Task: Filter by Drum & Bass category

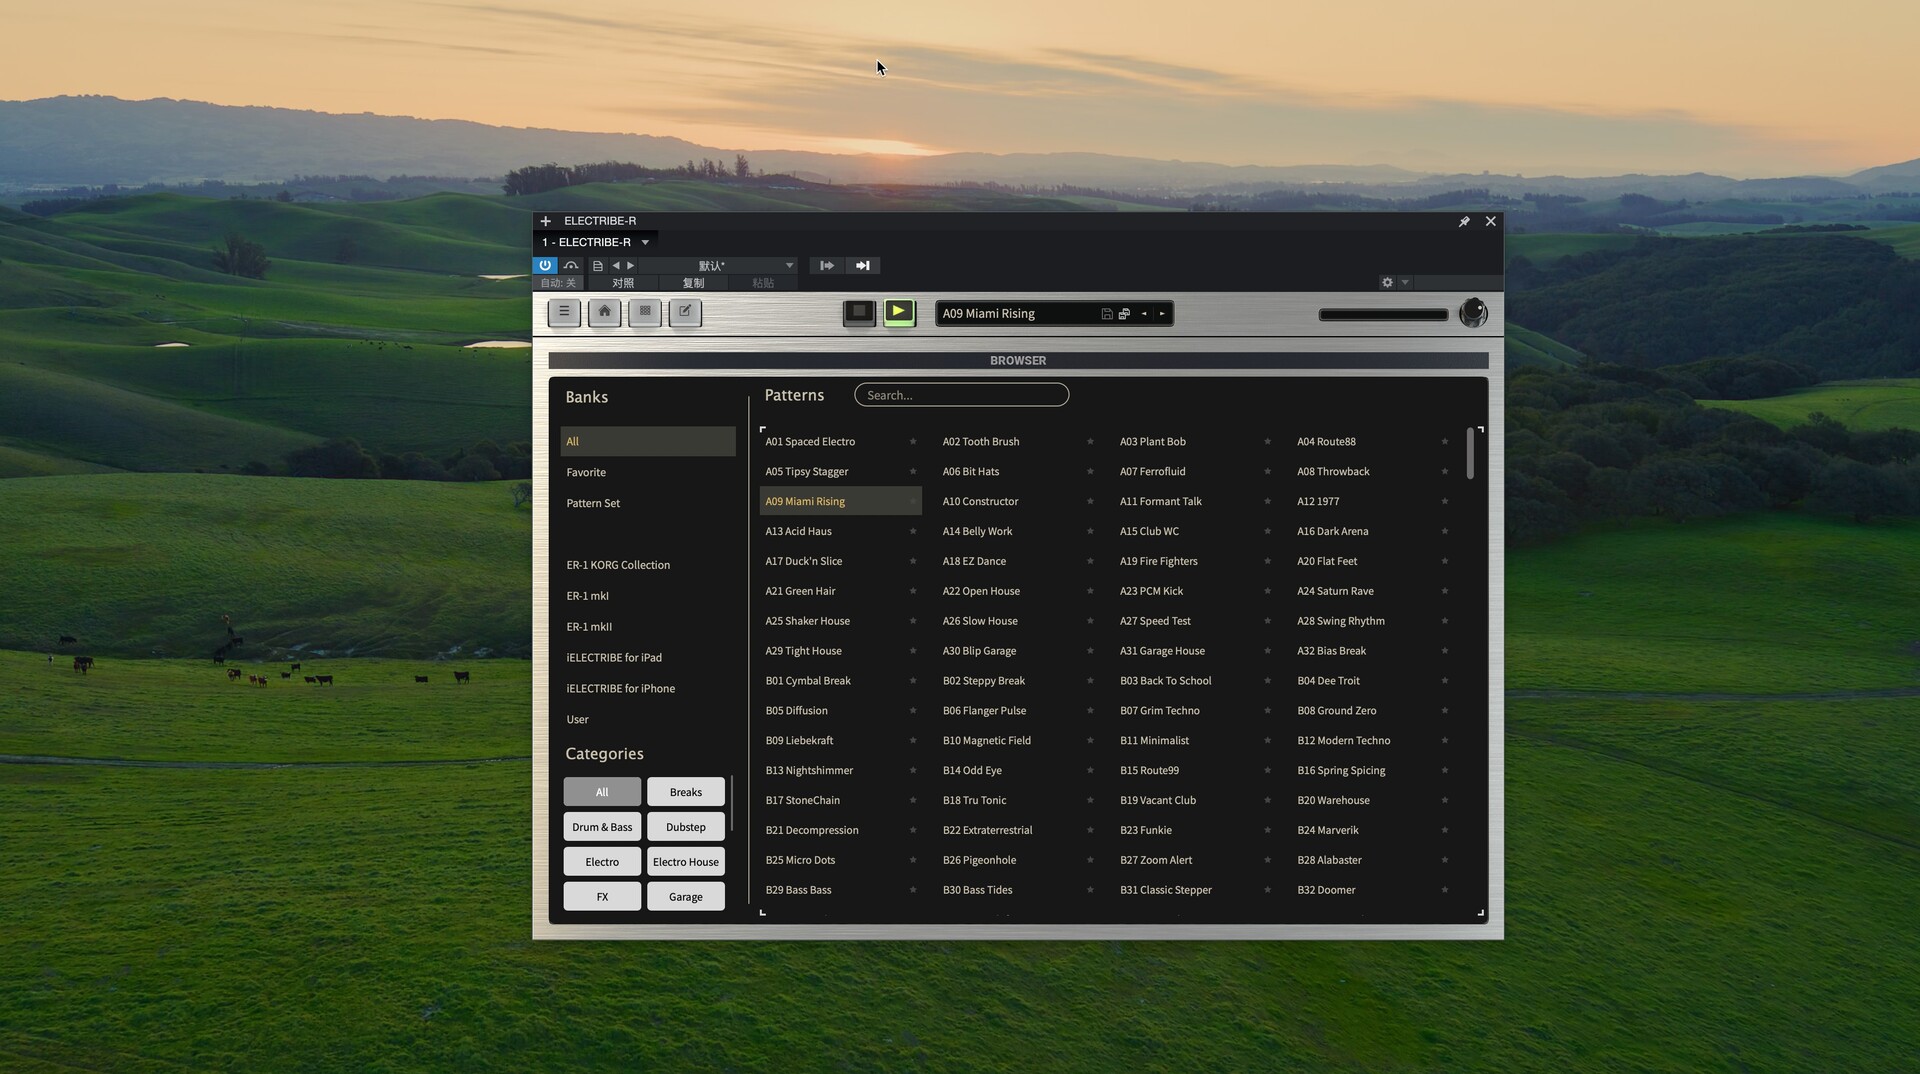Action: point(602,827)
